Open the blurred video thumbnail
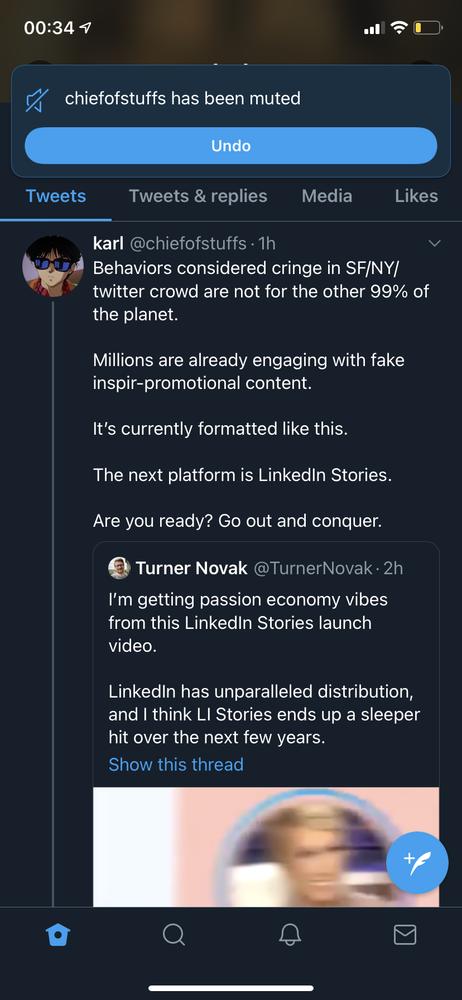The image size is (462, 1000). [x=266, y=847]
